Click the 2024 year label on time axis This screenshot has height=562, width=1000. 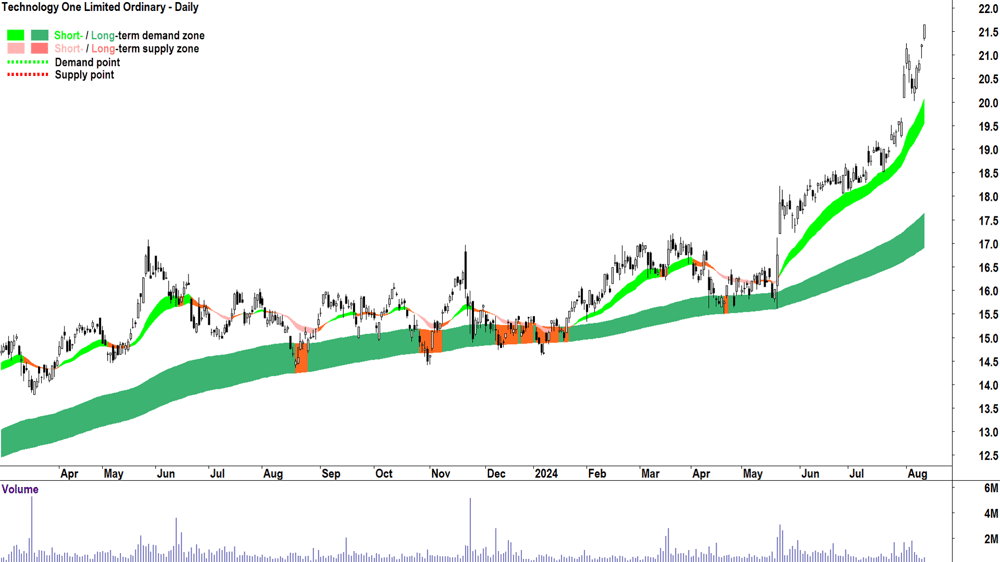click(546, 474)
